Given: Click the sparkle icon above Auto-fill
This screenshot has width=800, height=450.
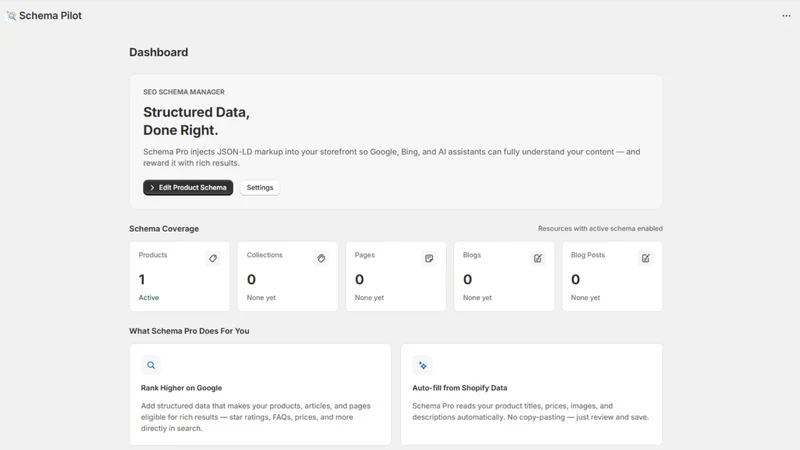Looking at the screenshot, I should click(x=422, y=365).
